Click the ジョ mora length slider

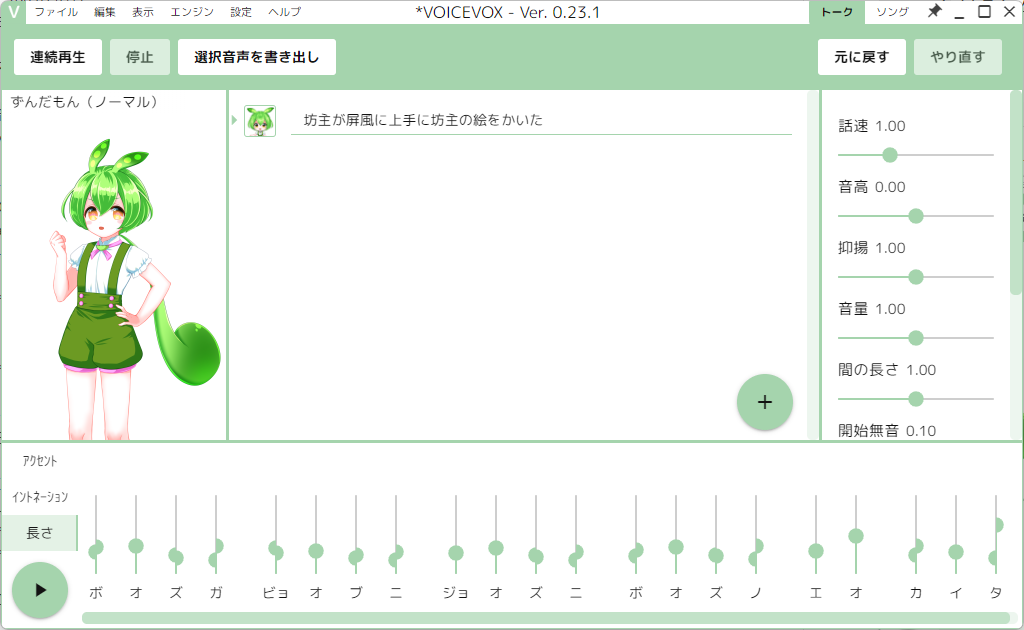(x=456, y=534)
